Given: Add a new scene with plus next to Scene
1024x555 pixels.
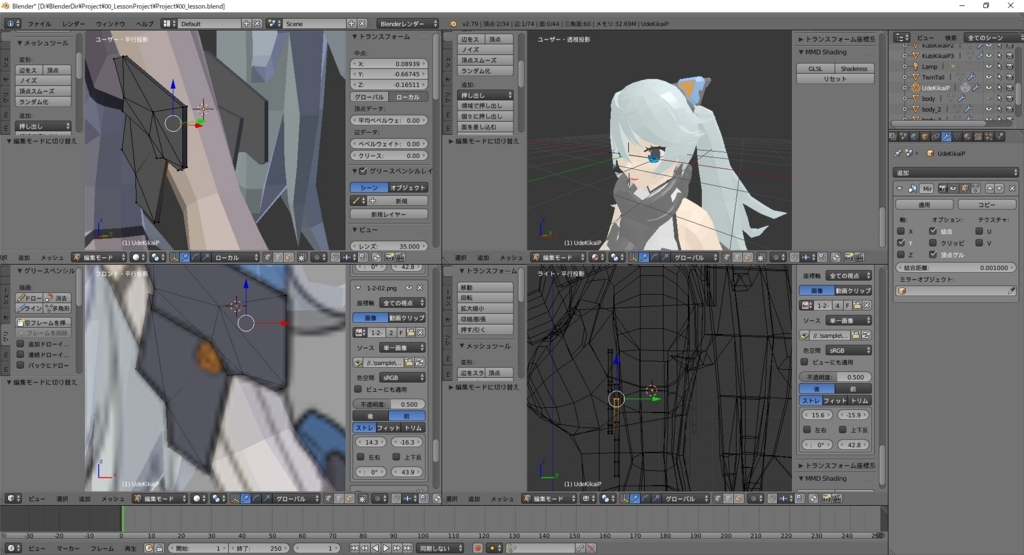Looking at the screenshot, I should pos(351,24).
